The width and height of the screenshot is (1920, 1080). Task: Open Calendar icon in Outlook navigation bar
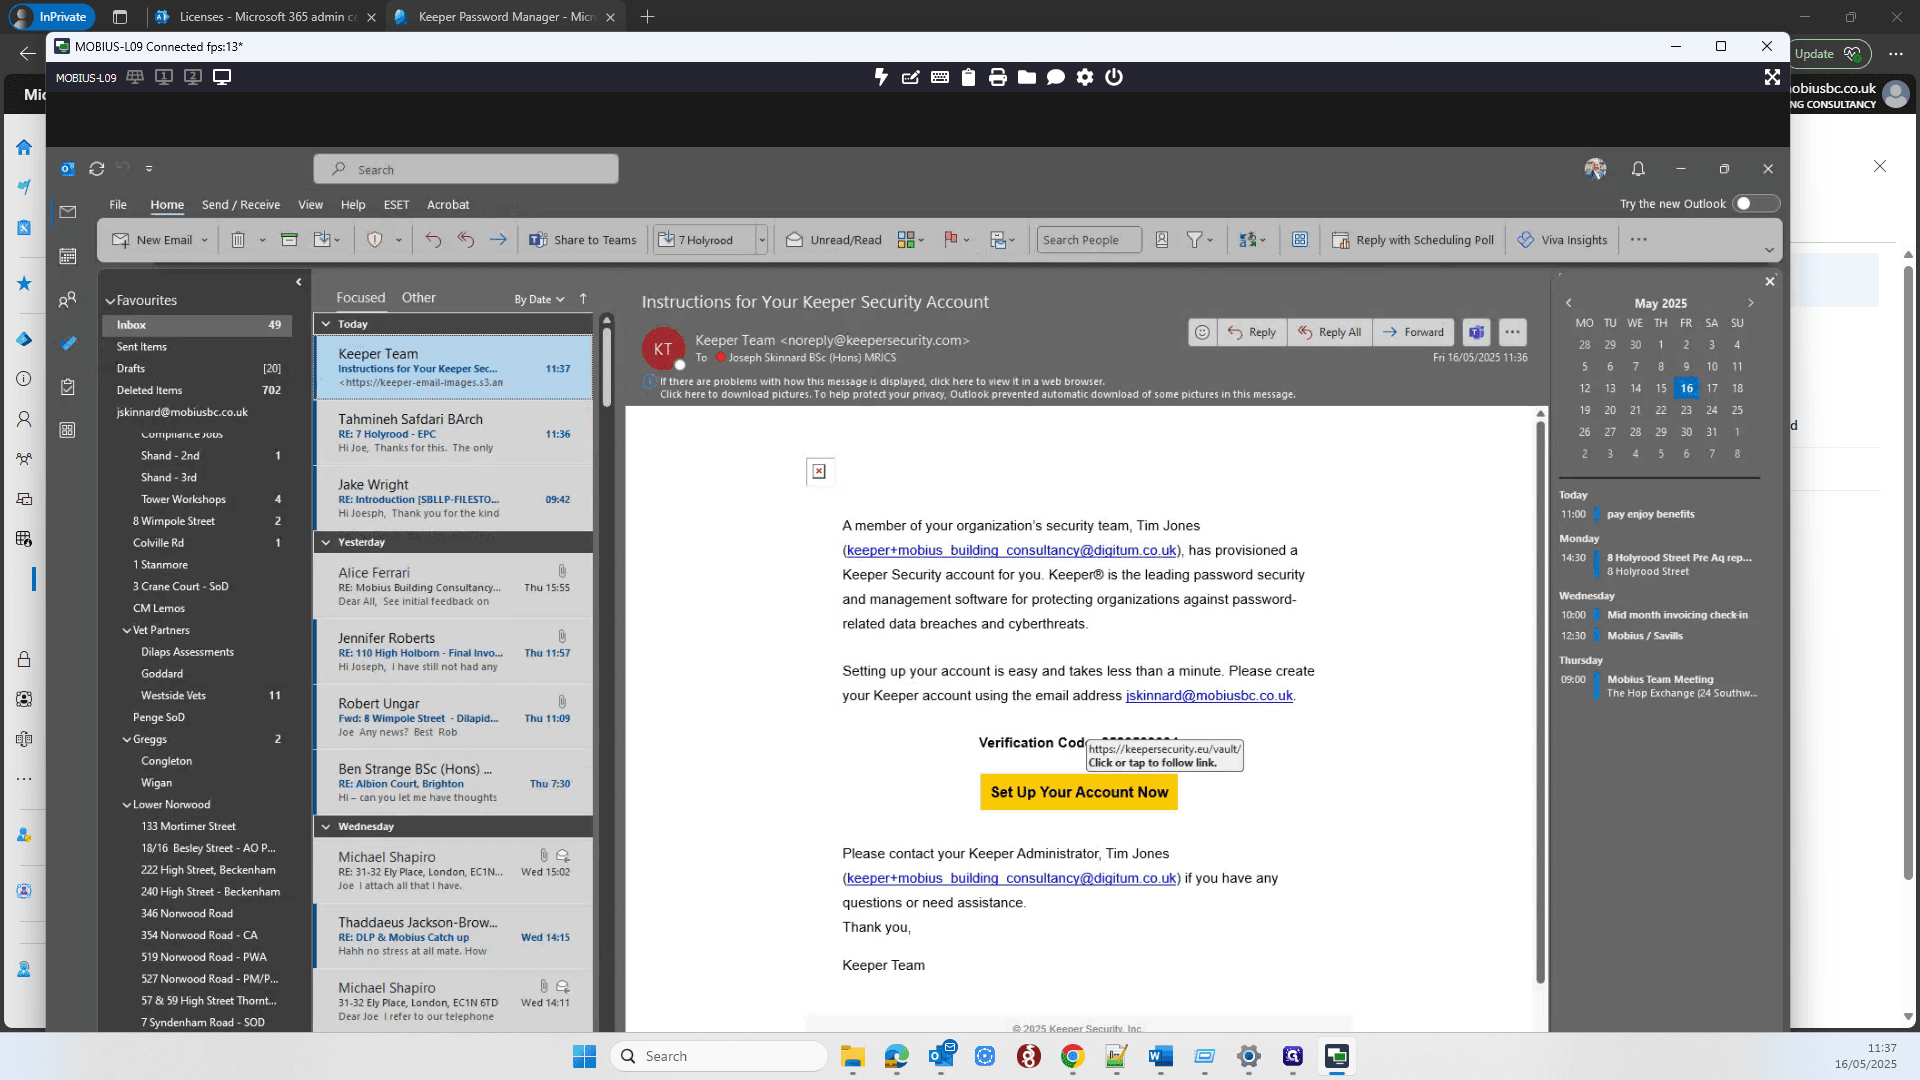[x=68, y=256]
